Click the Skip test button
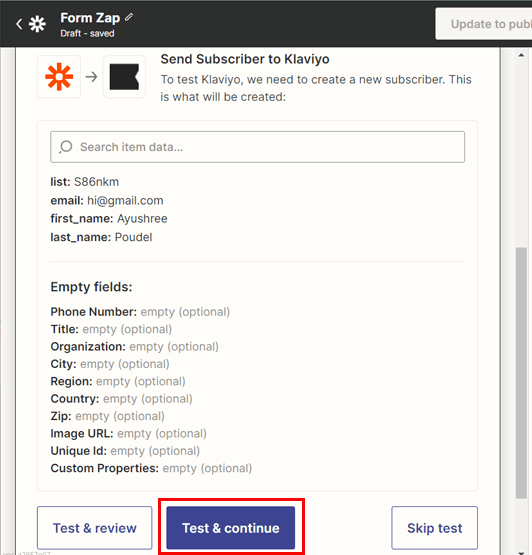Screen dimensions: 532x555 pos(434,528)
